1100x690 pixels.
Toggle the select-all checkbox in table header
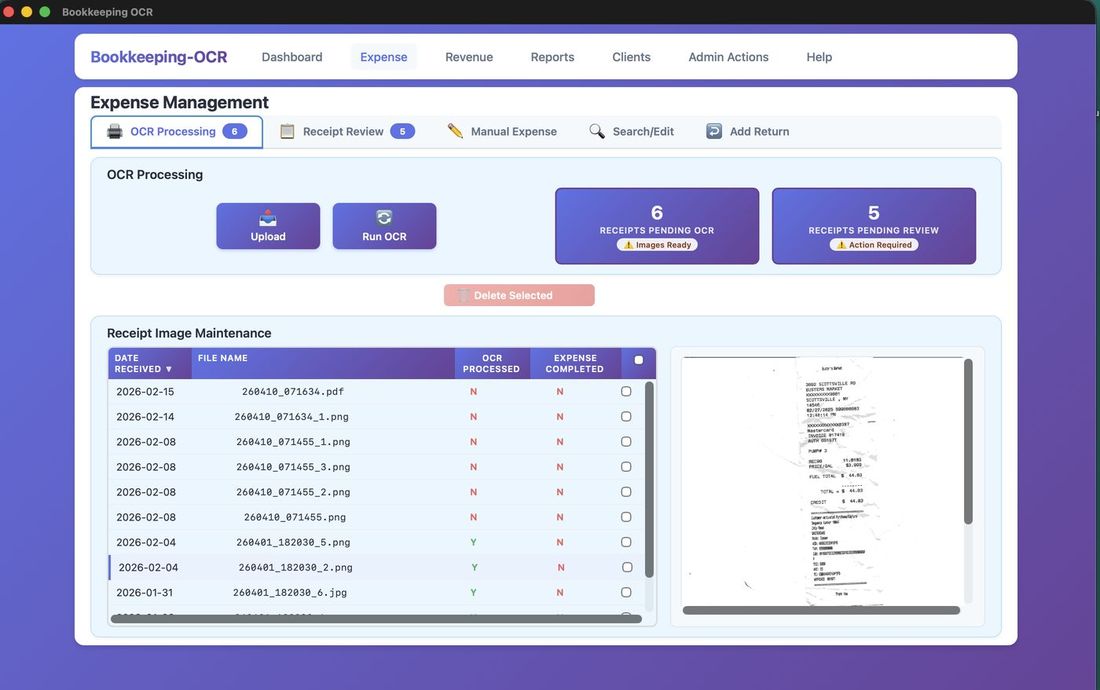tap(639, 360)
